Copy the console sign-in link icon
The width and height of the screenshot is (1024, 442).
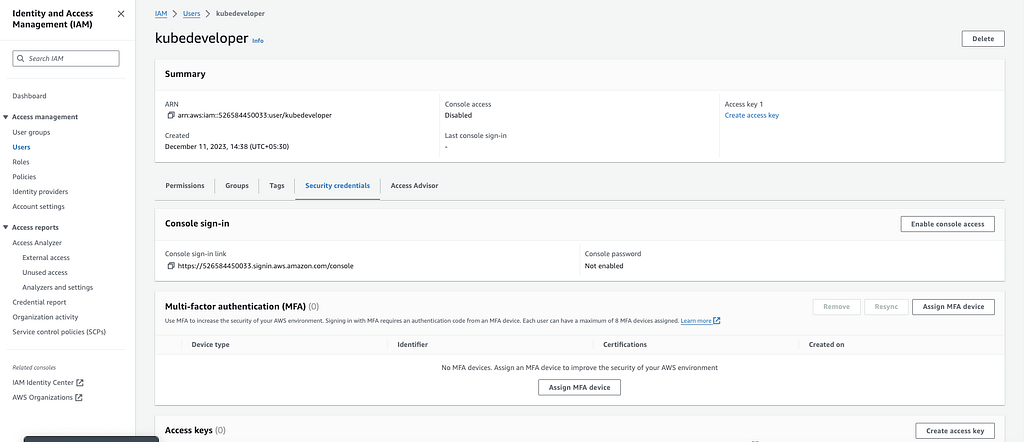click(171, 266)
